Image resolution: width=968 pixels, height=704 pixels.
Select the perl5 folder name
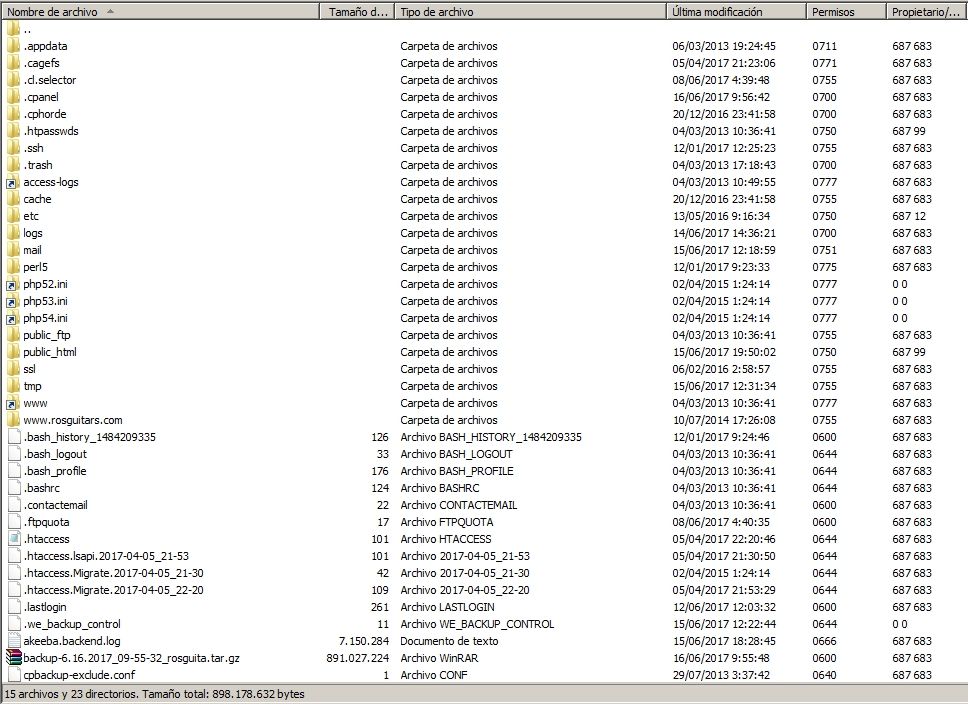[x=35, y=267]
